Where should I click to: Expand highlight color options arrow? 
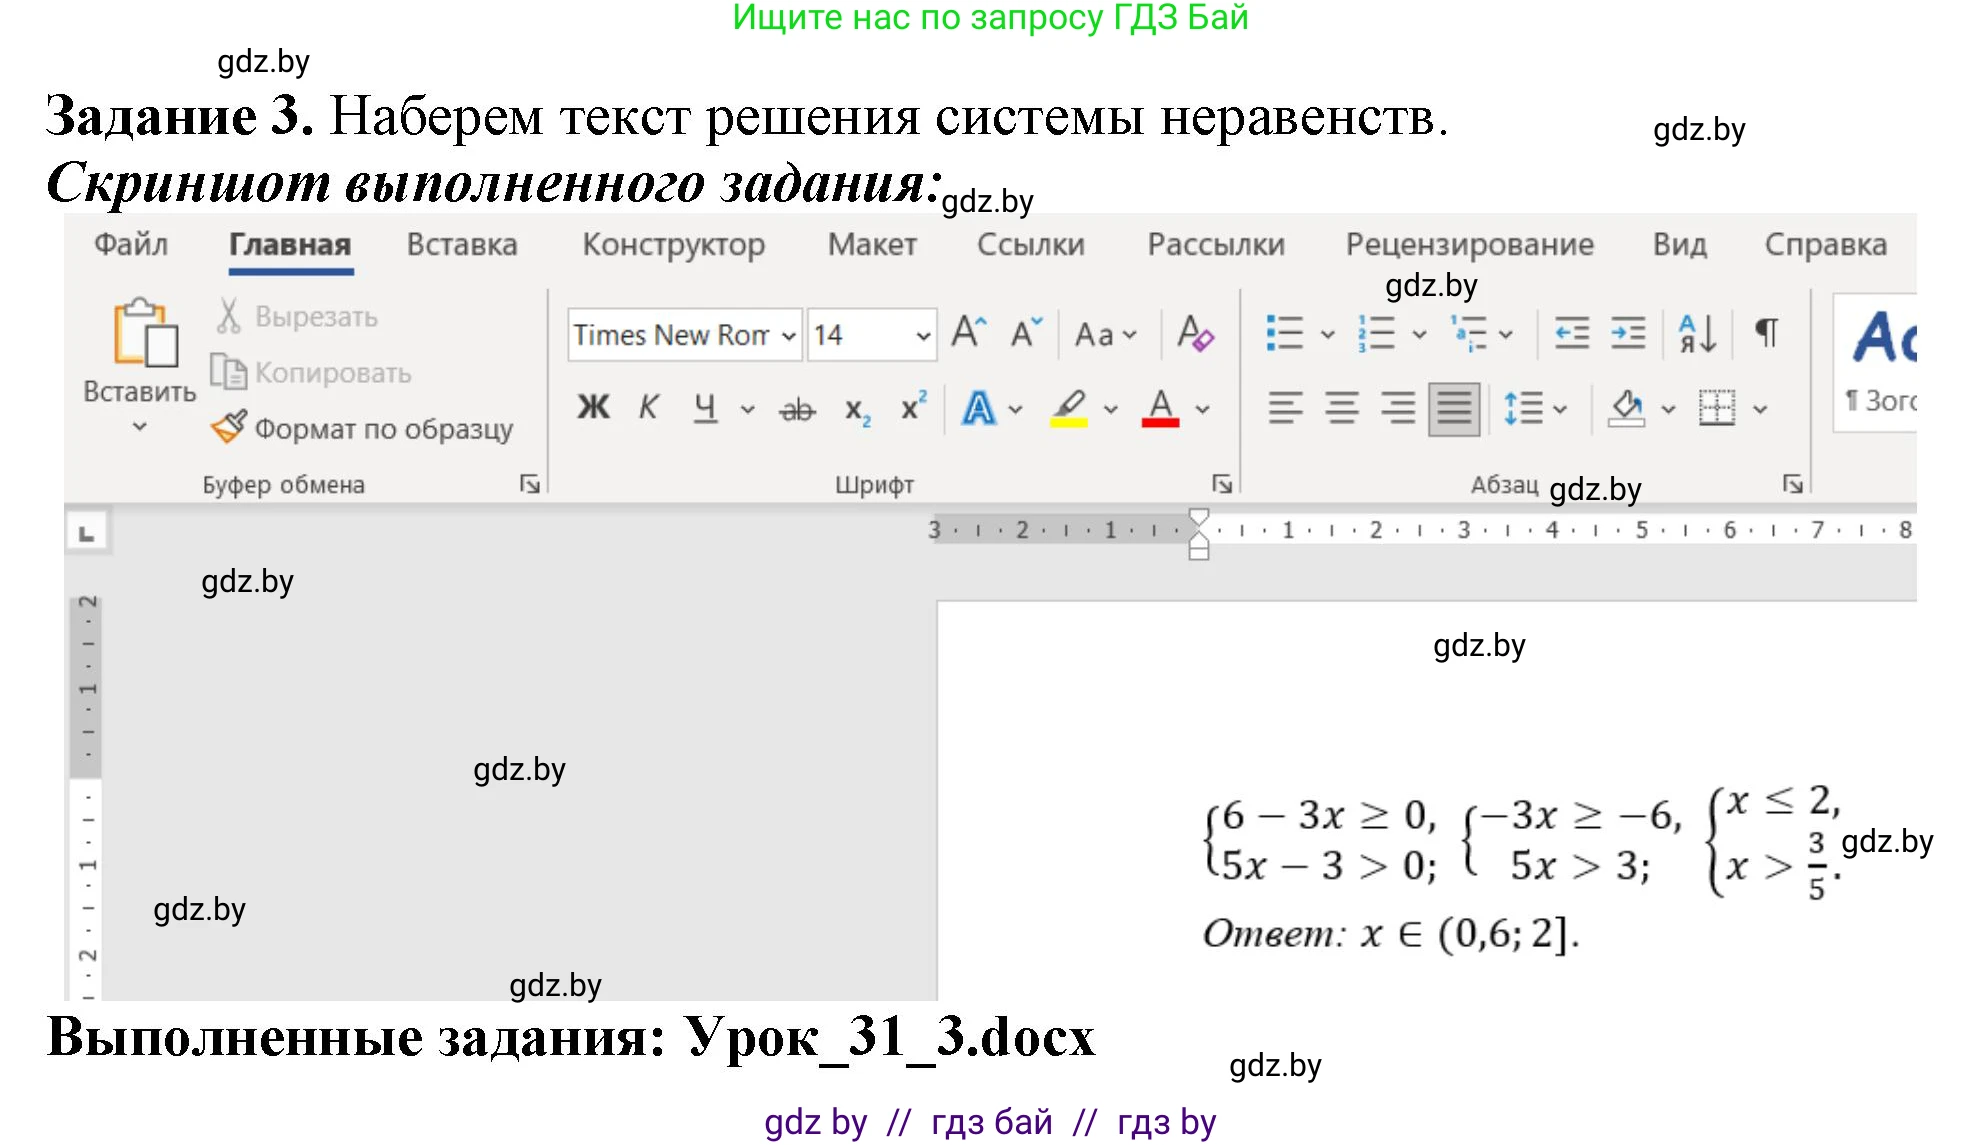1110,409
